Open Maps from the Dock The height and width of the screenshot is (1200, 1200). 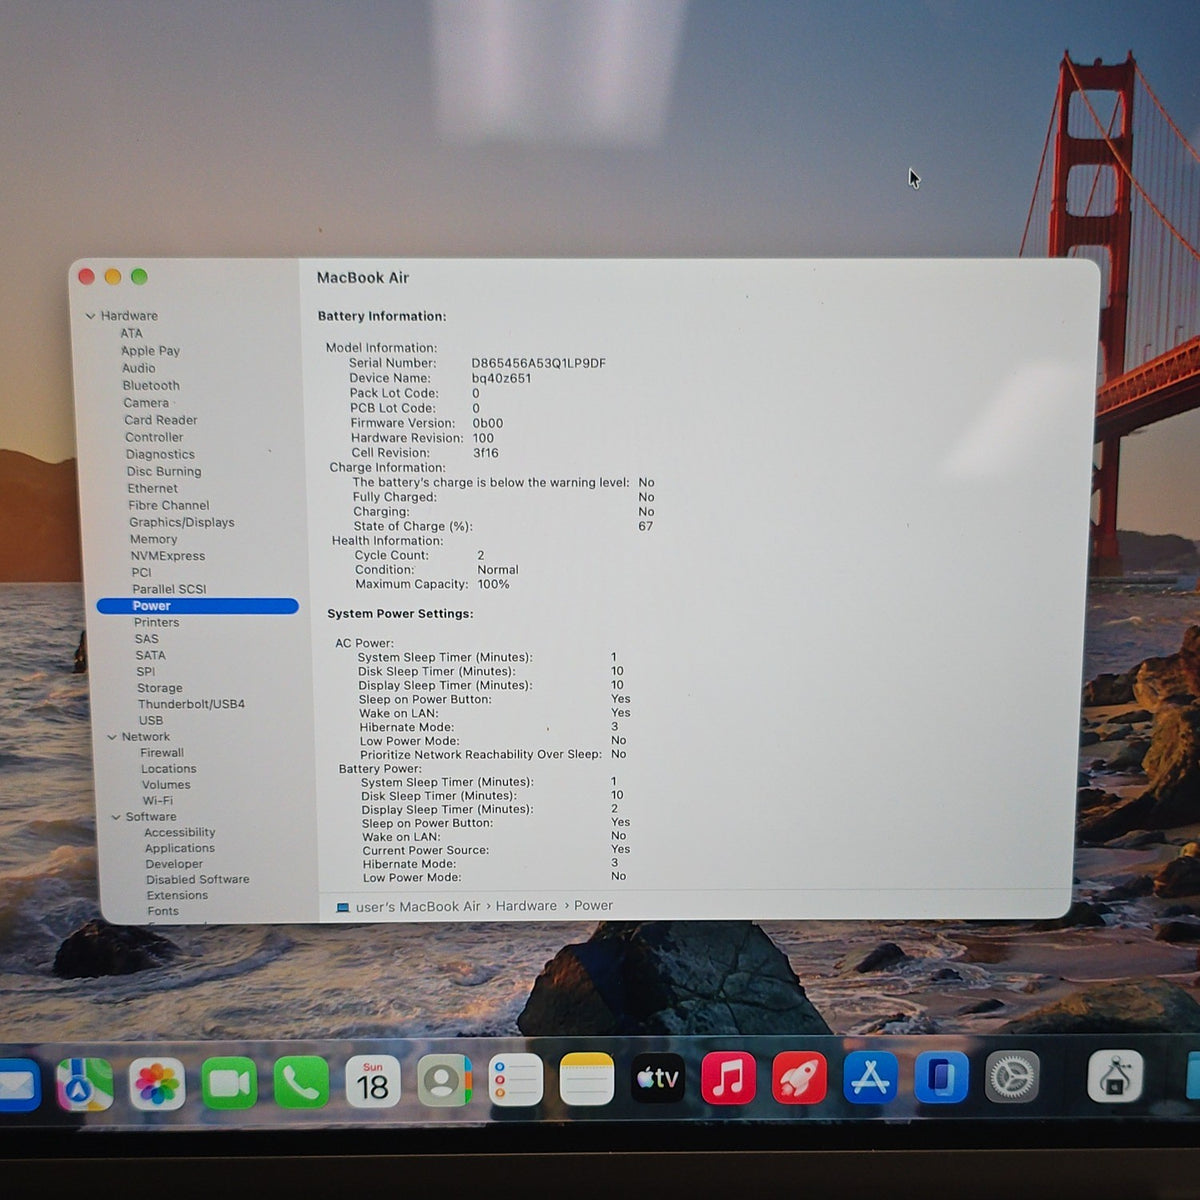pos(85,1084)
